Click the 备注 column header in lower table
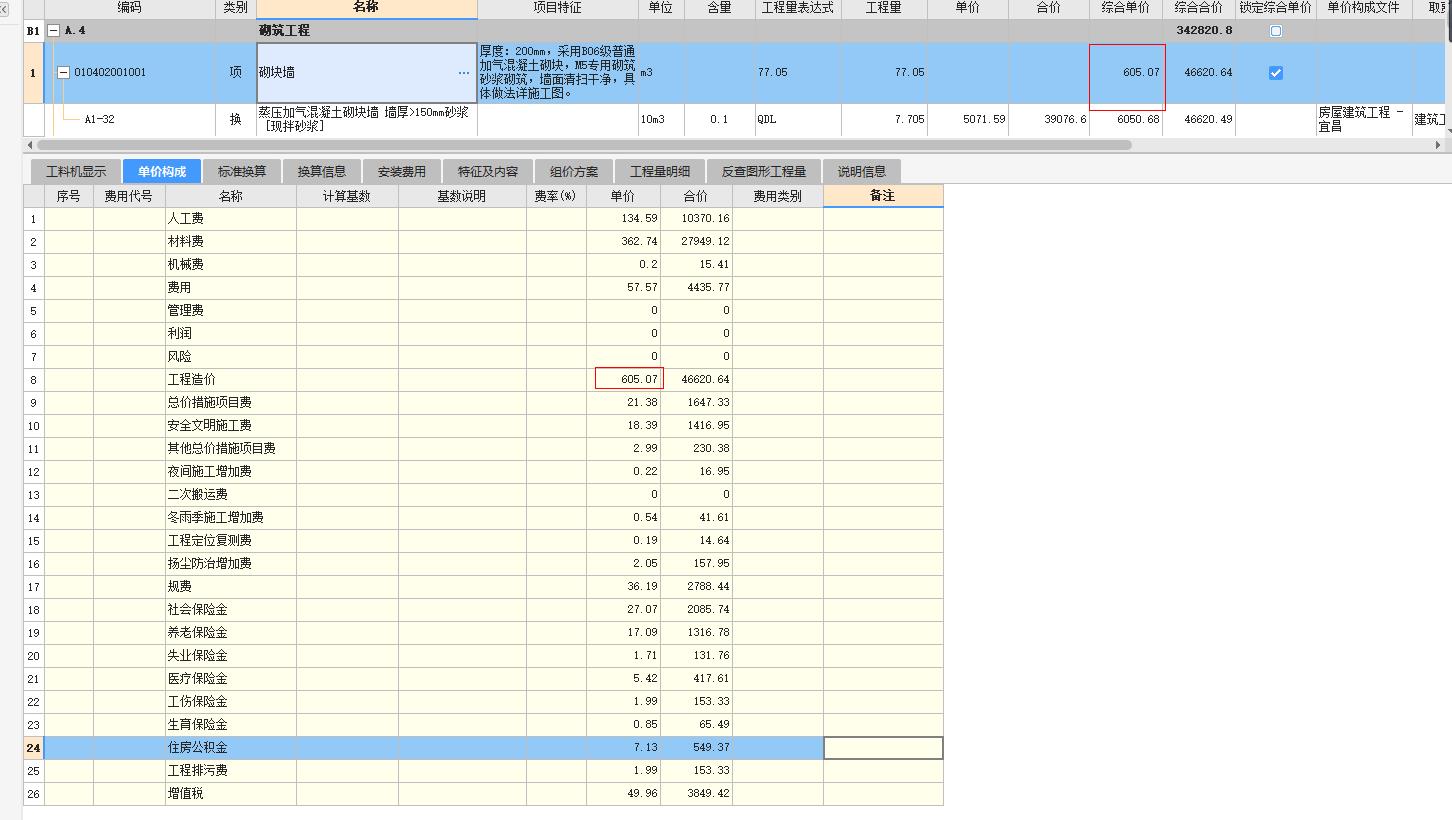Screen dimensions: 1452x820 [x=883, y=196]
